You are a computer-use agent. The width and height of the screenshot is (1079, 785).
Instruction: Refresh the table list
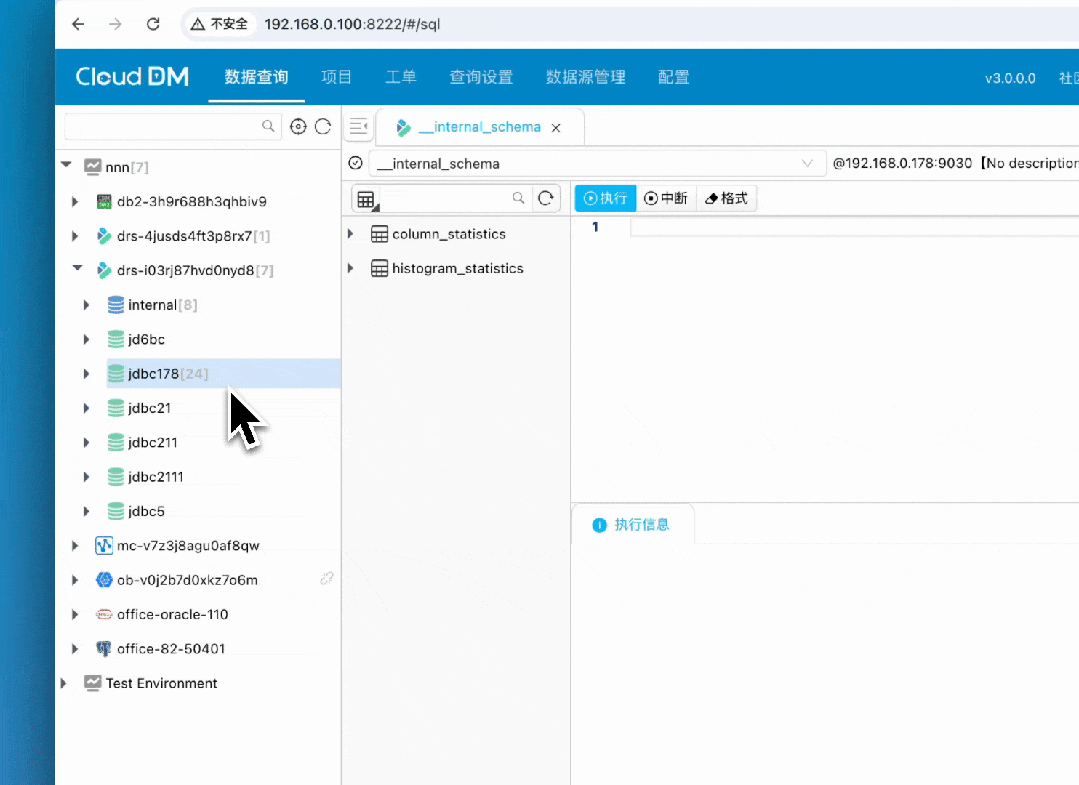coord(546,199)
